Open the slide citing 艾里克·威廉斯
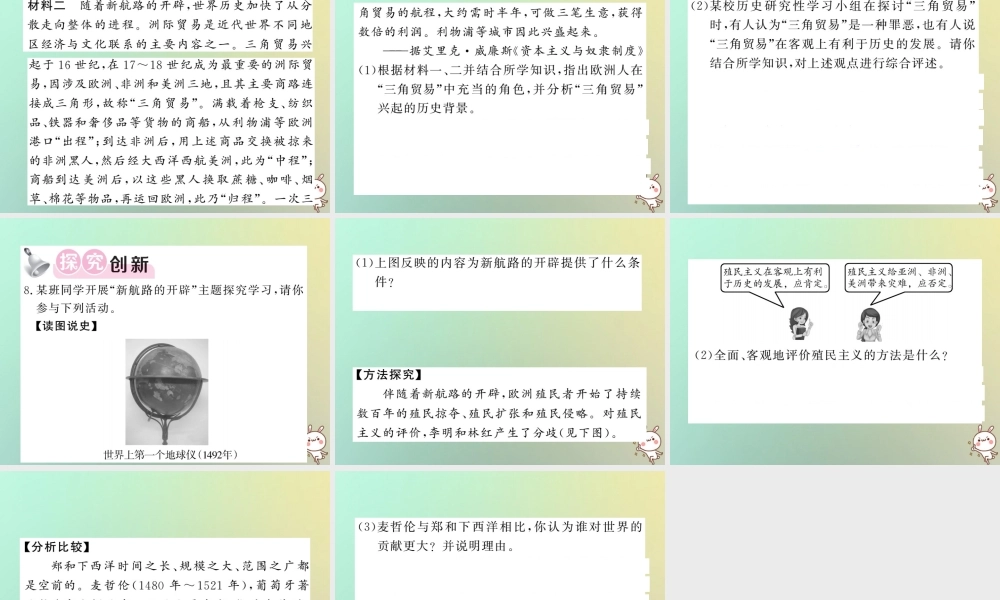 pos(500,106)
